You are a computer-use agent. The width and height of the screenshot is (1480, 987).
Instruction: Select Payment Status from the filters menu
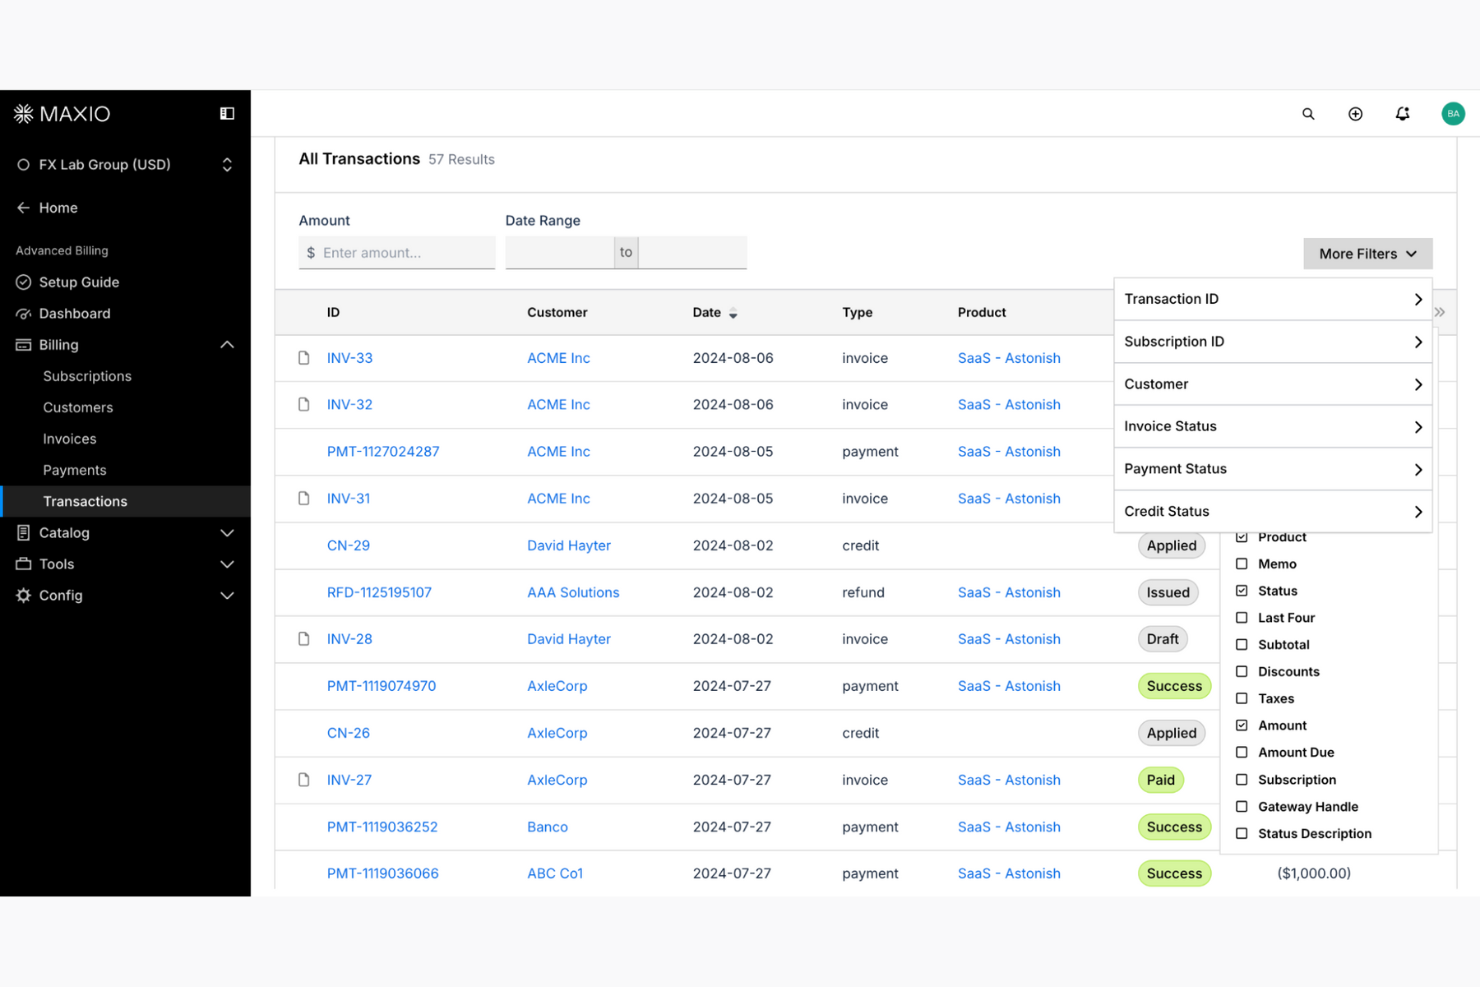point(1272,468)
